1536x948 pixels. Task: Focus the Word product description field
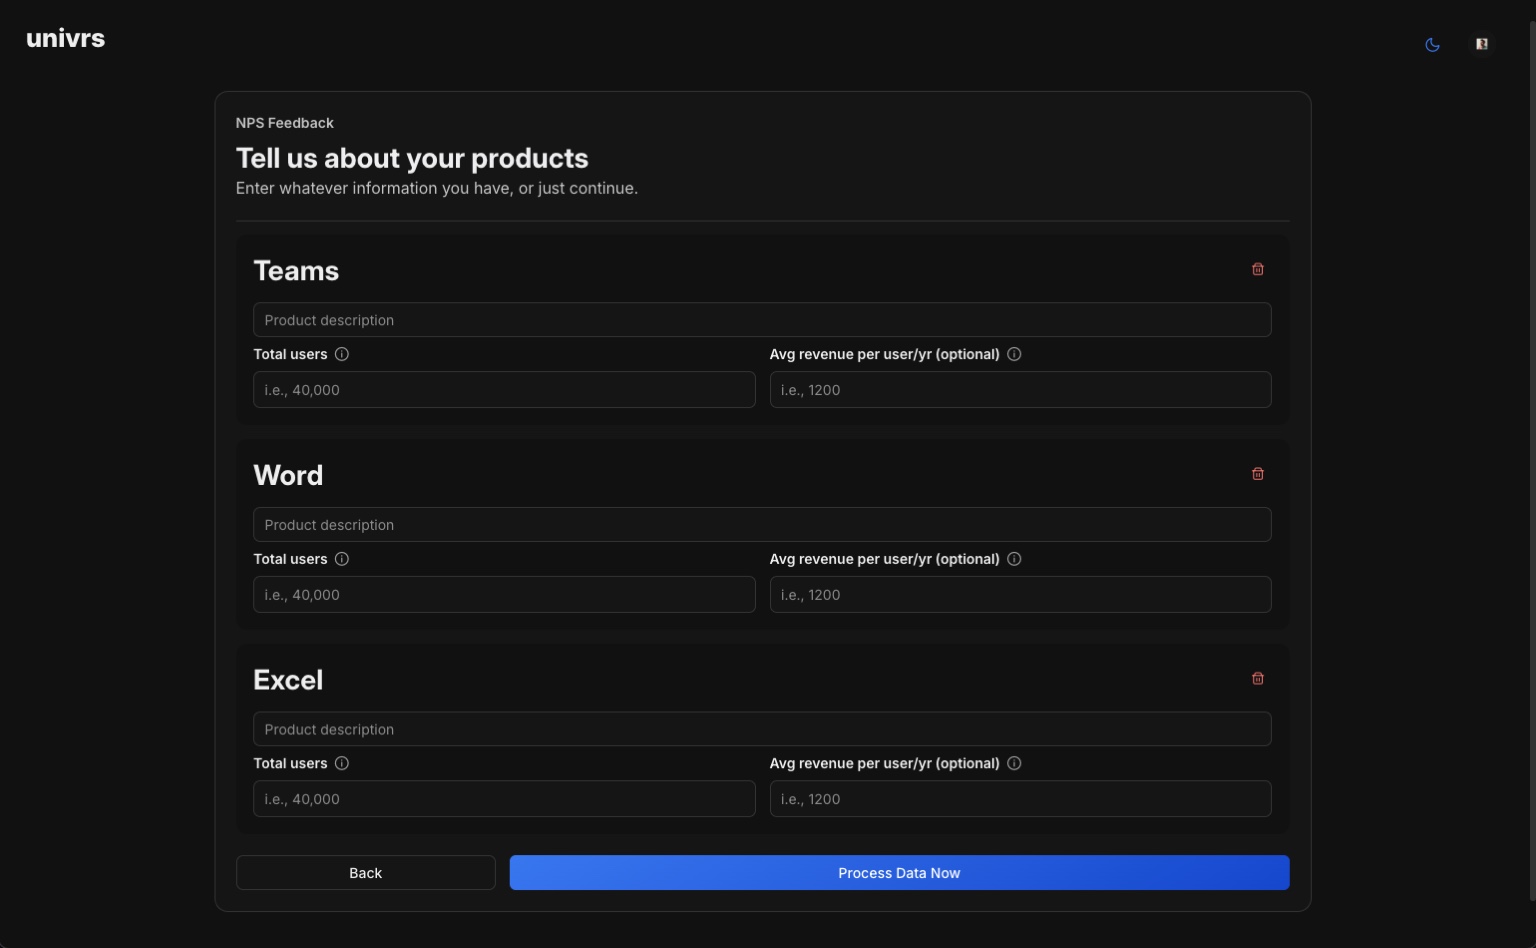[762, 525]
